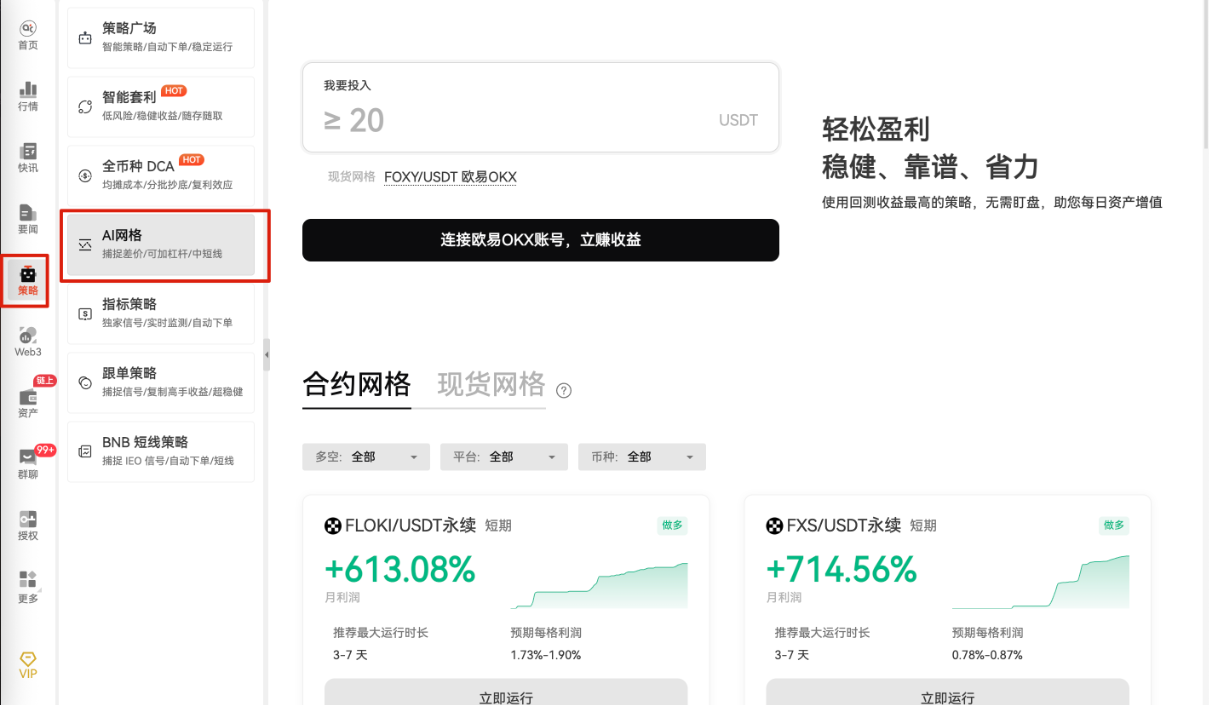The image size is (1209, 705).
Task: Click the FXS/USDT profit chart thumbnail
Action: point(1040,582)
